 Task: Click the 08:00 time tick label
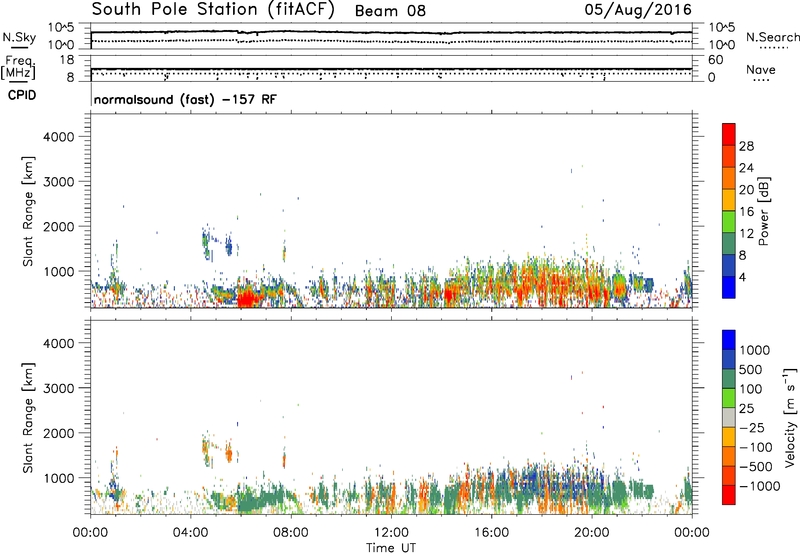291,533
